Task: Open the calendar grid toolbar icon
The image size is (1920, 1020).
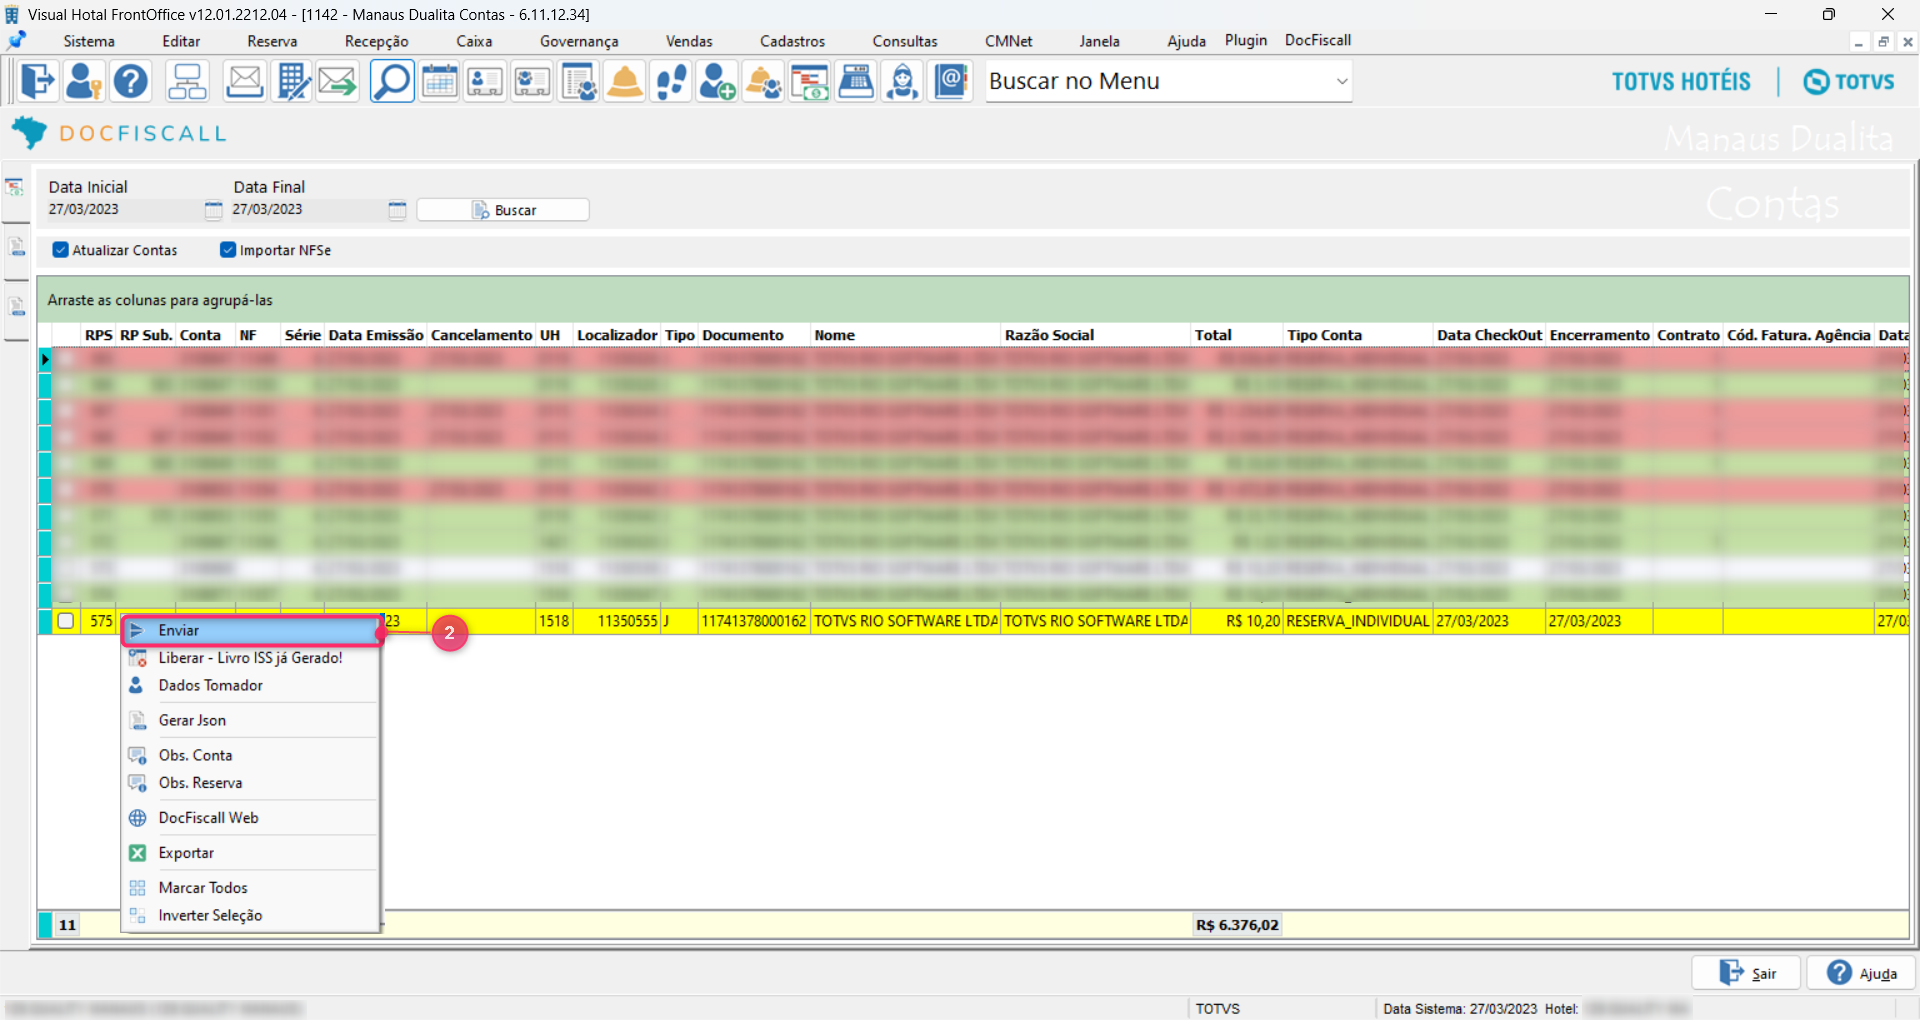Action: [439, 81]
